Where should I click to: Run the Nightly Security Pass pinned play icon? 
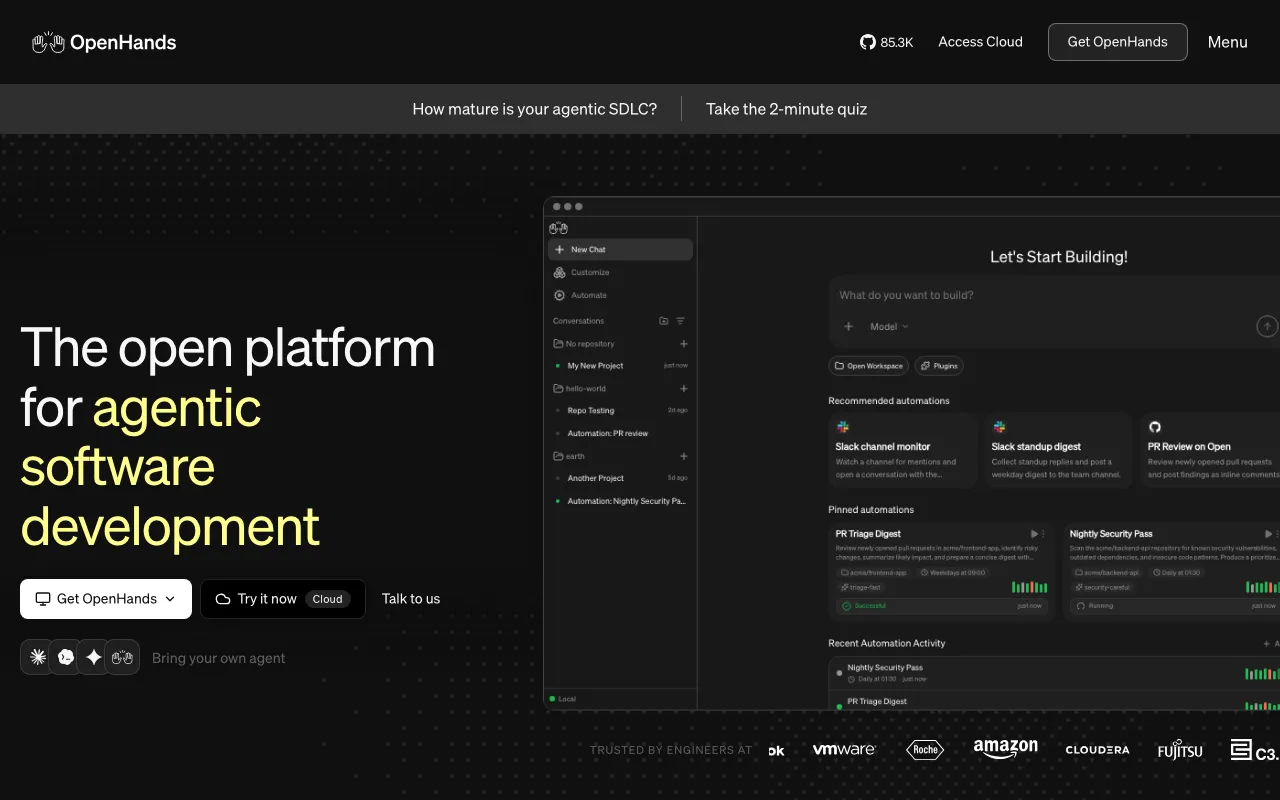click(x=1270, y=534)
